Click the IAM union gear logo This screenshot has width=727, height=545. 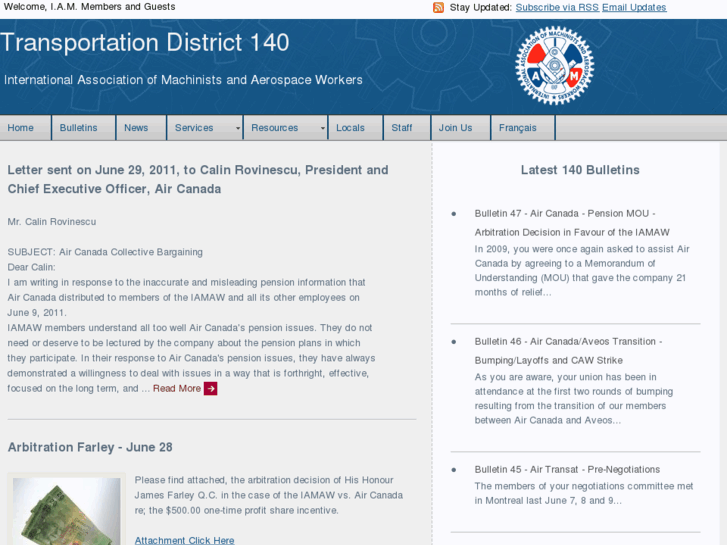pos(555,66)
